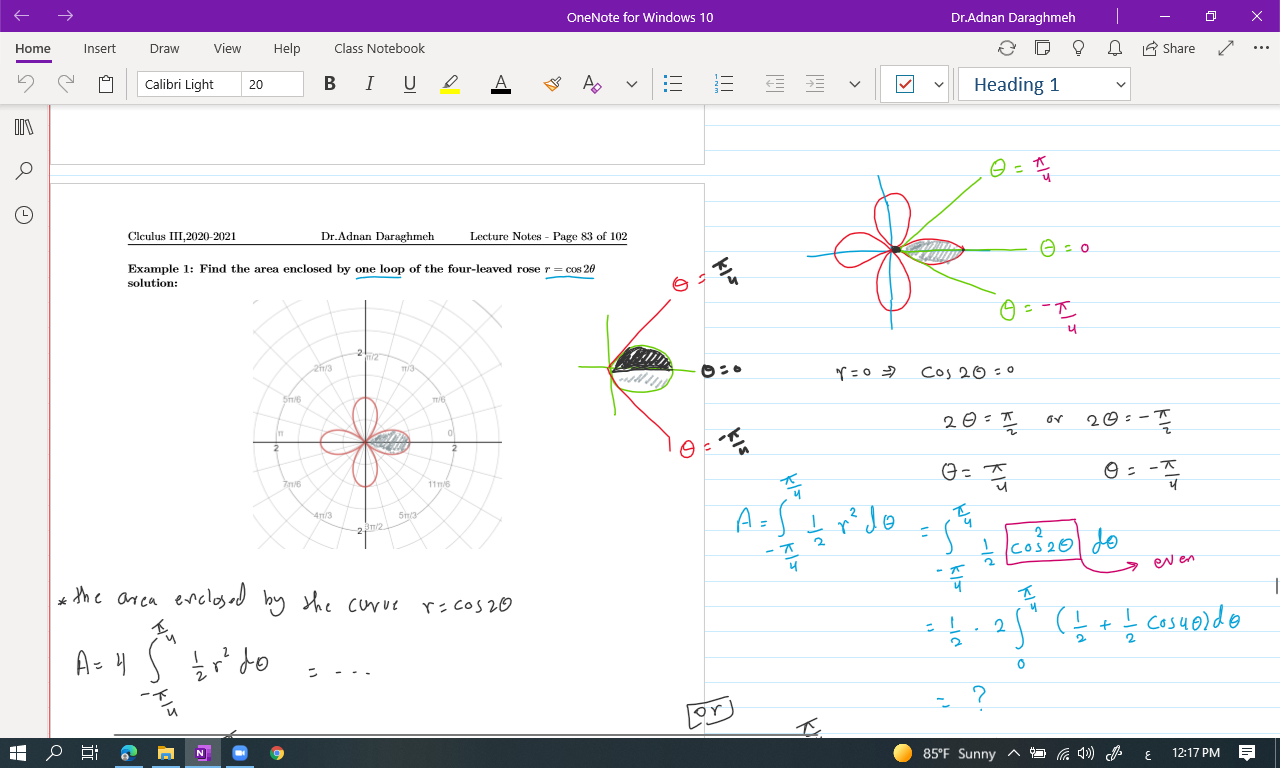This screenshot has width=1280, height=768.
Task: Open the Windows Start menu
Action: coord(20,753)
